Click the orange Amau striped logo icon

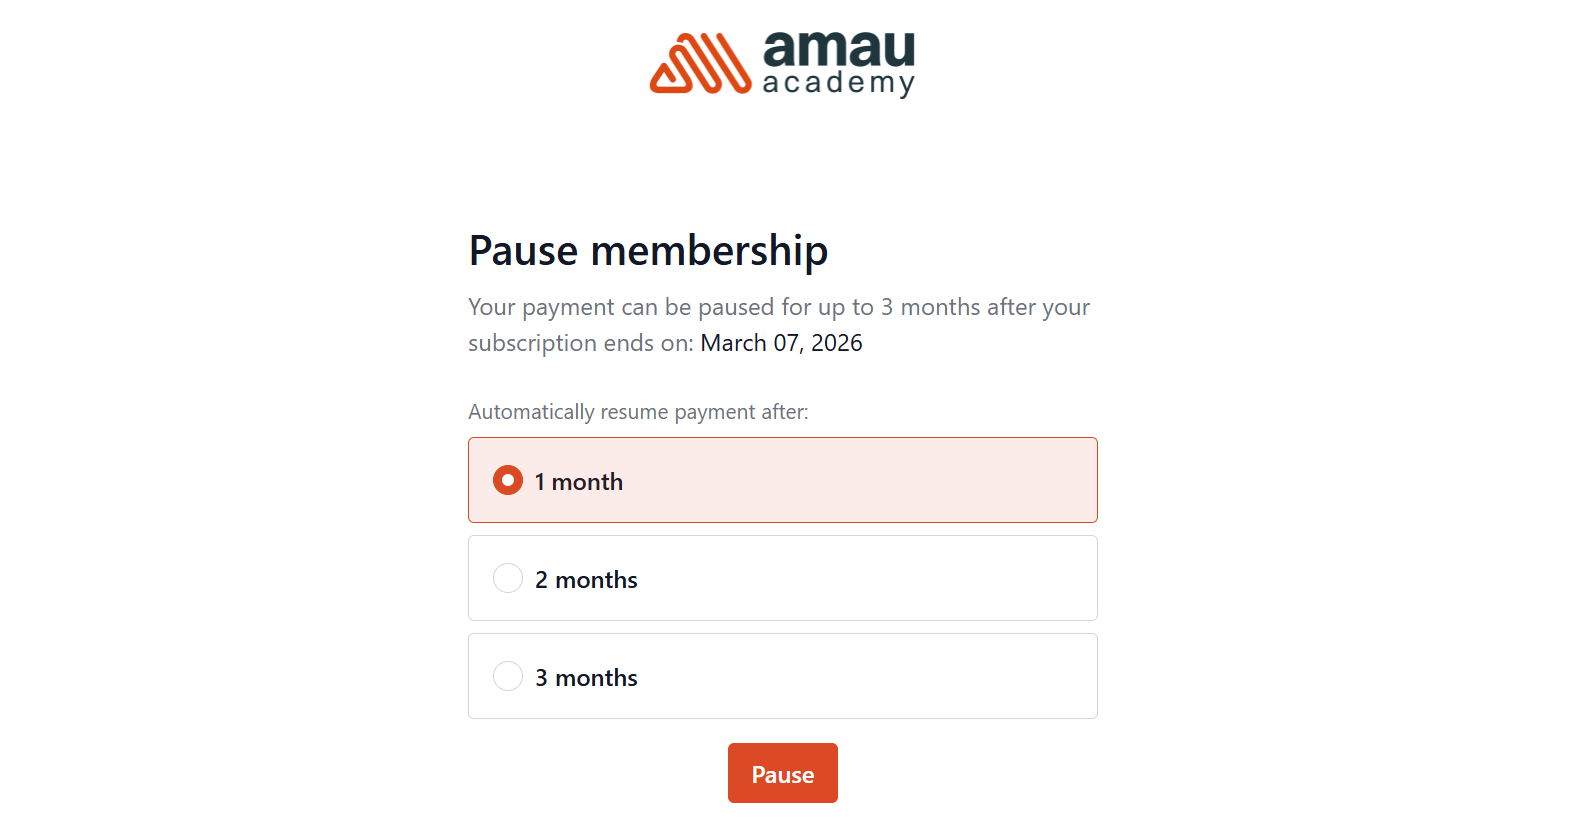(x=700, y=64)
